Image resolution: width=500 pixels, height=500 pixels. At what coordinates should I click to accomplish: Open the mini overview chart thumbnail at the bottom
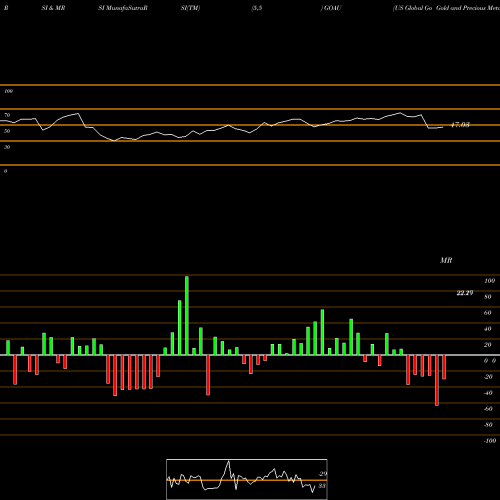pos(247,479)
